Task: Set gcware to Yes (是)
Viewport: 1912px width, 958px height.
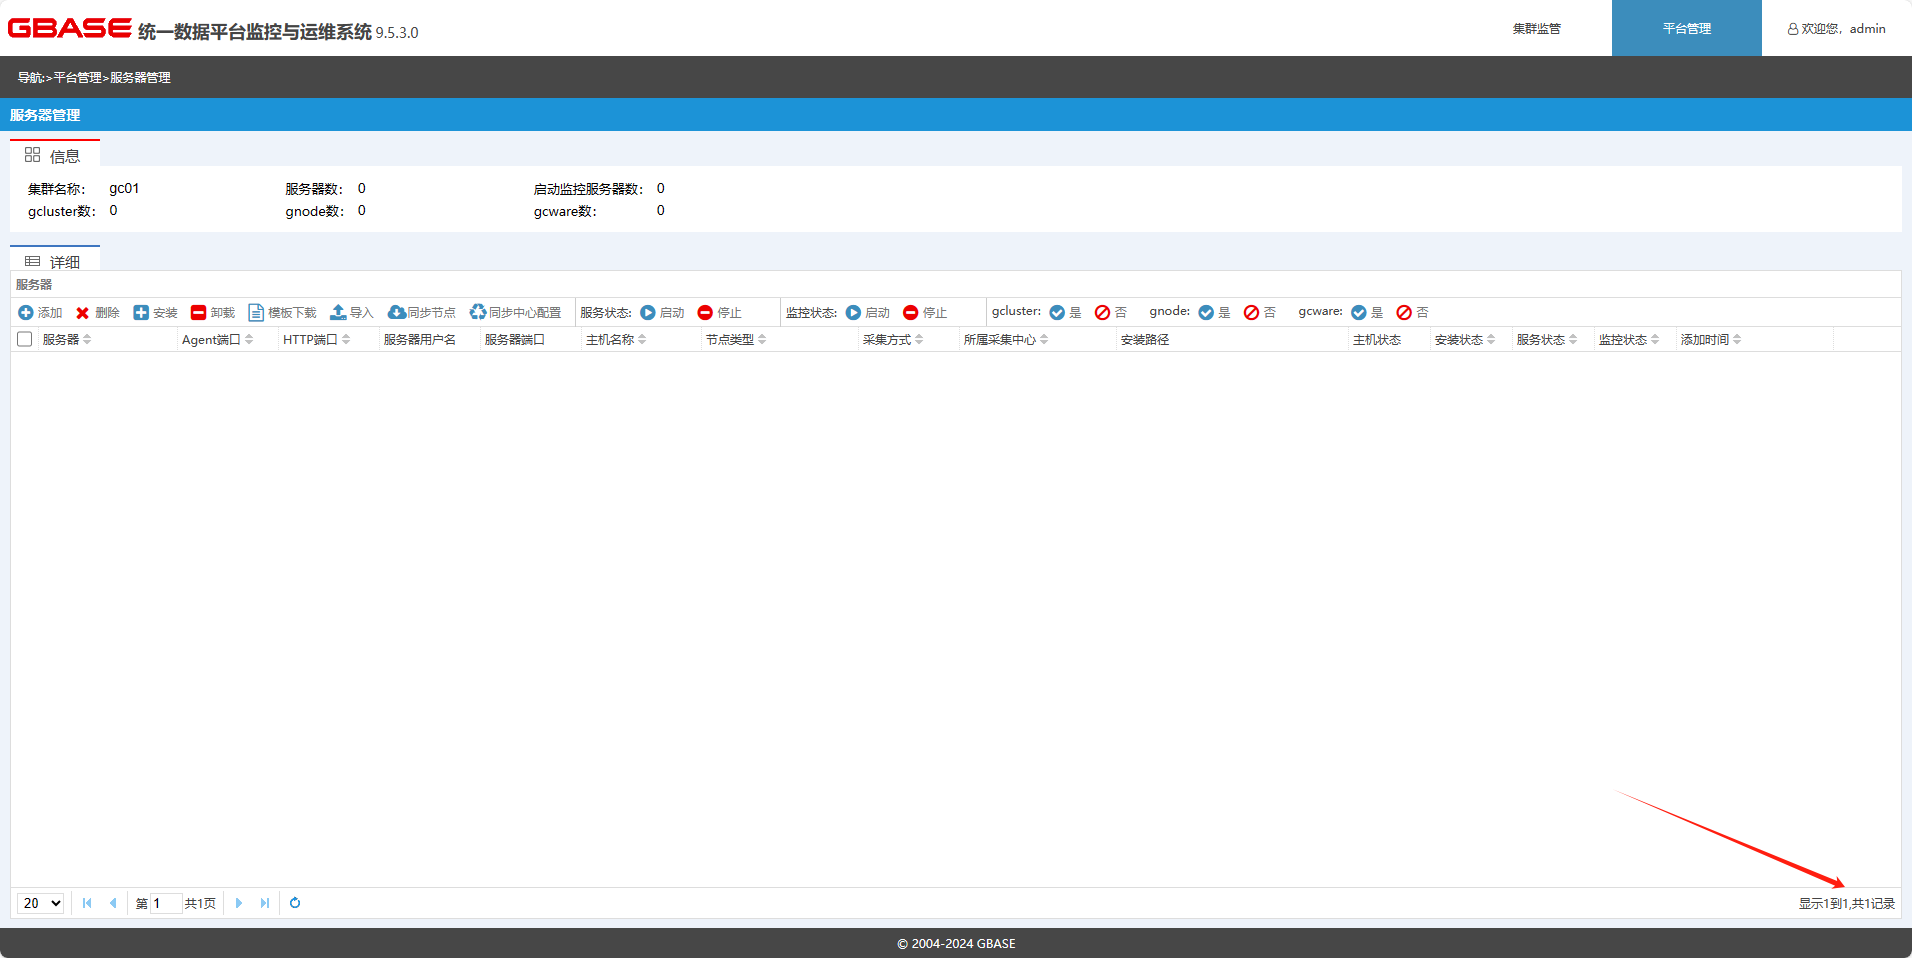Action: [1367, 313]
